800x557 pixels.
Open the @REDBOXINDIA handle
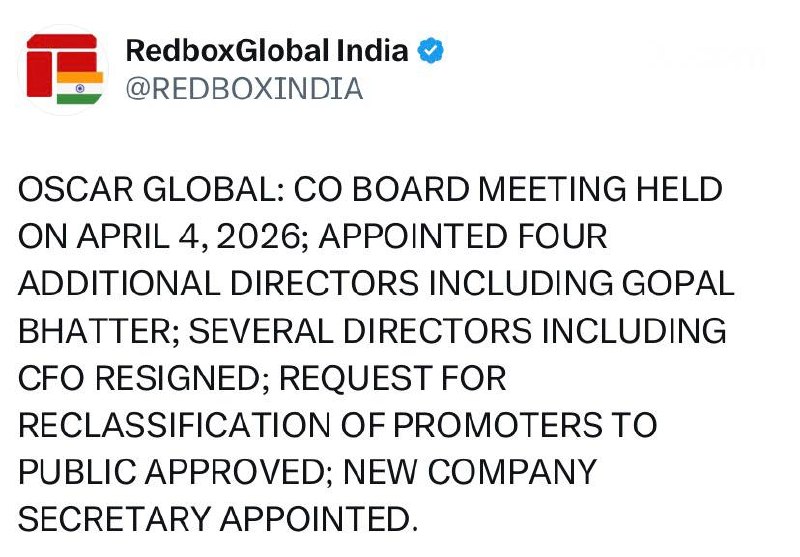point(243,89)
